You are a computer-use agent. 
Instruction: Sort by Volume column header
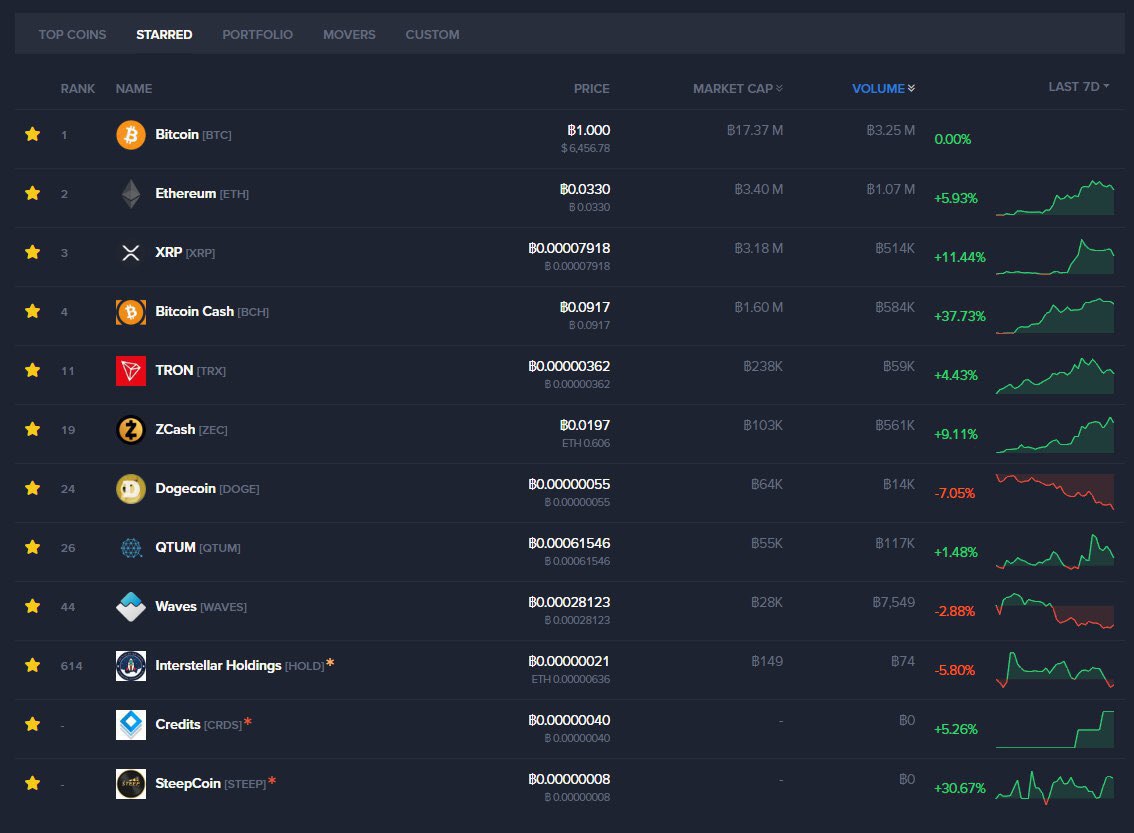[883, 88]
